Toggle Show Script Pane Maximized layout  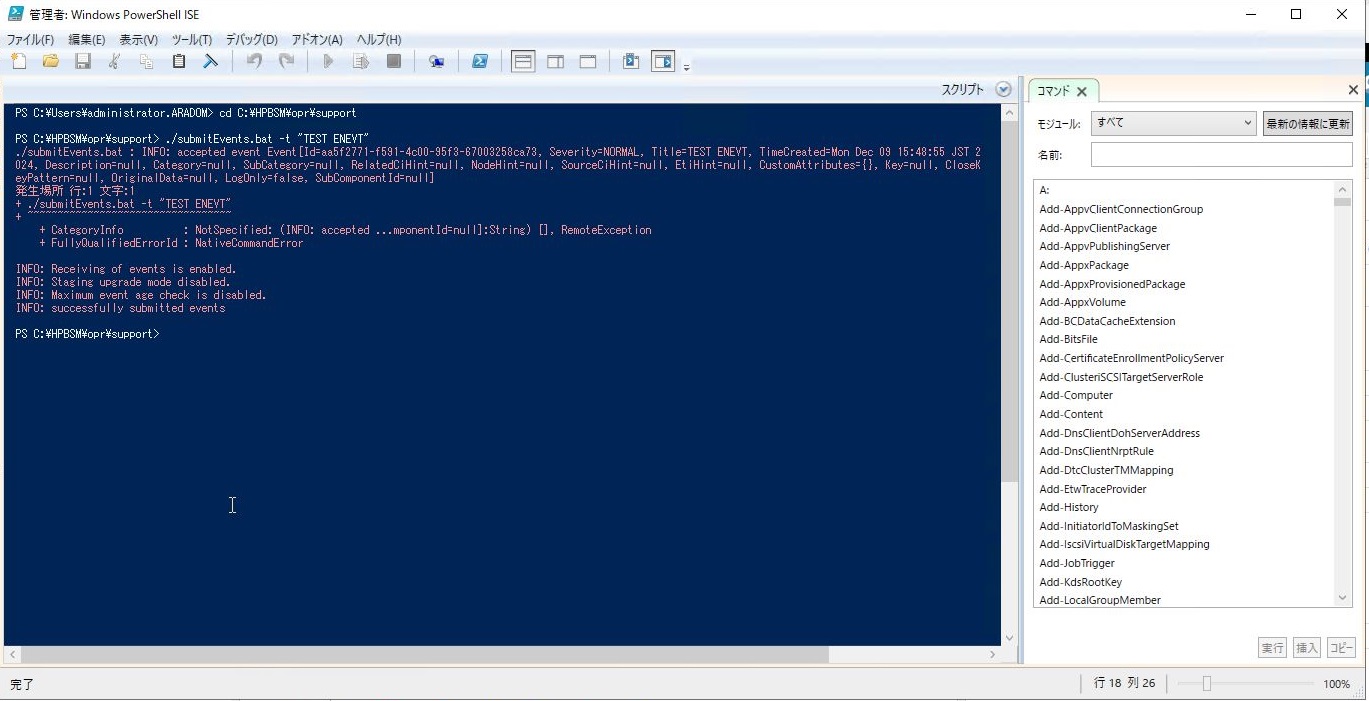click(588, 61)
